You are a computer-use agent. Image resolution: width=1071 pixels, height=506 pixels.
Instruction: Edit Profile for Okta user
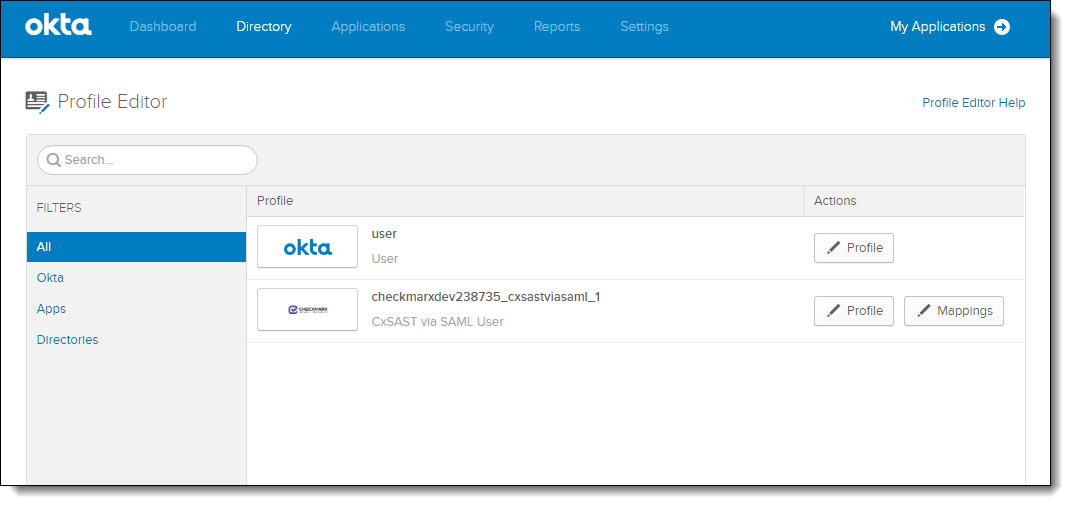(x=853, y=248)
